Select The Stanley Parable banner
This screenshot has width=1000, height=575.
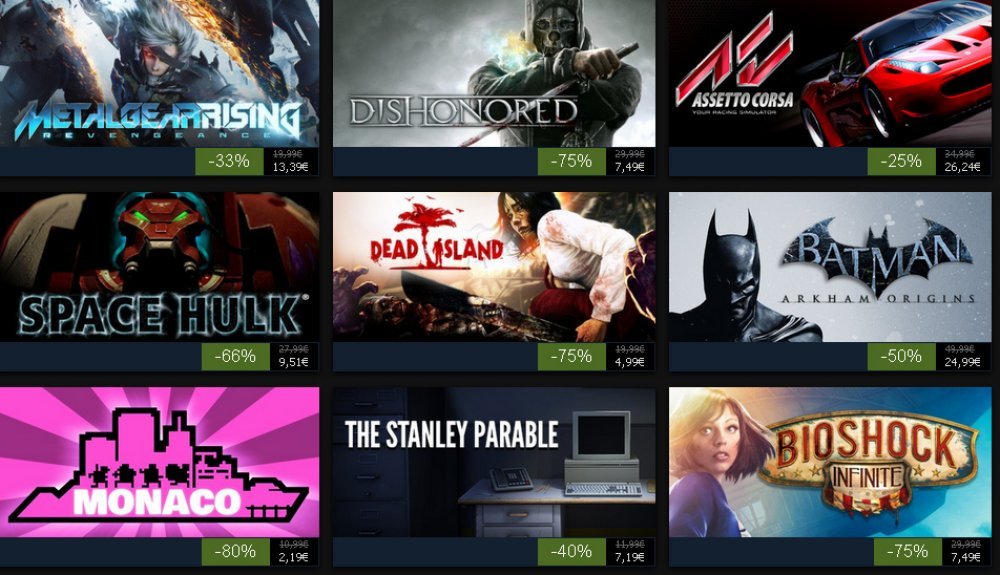[x=494, y=462]
